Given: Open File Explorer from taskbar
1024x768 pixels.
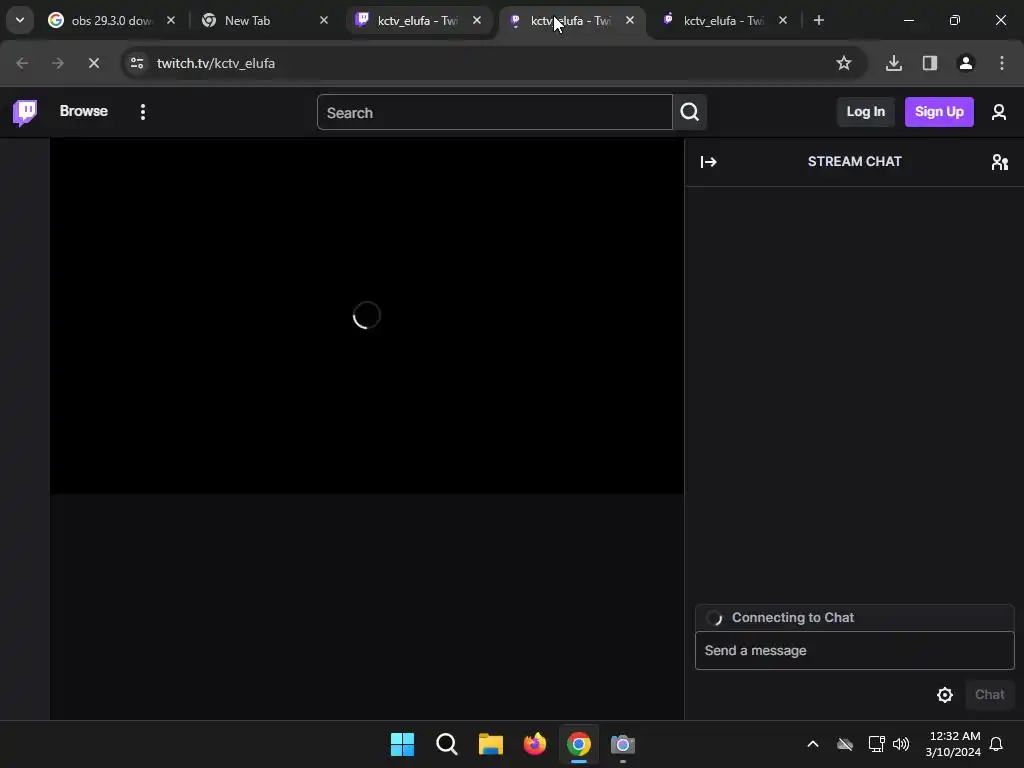Looking at the screenshot, I should [x=490, y=744].
